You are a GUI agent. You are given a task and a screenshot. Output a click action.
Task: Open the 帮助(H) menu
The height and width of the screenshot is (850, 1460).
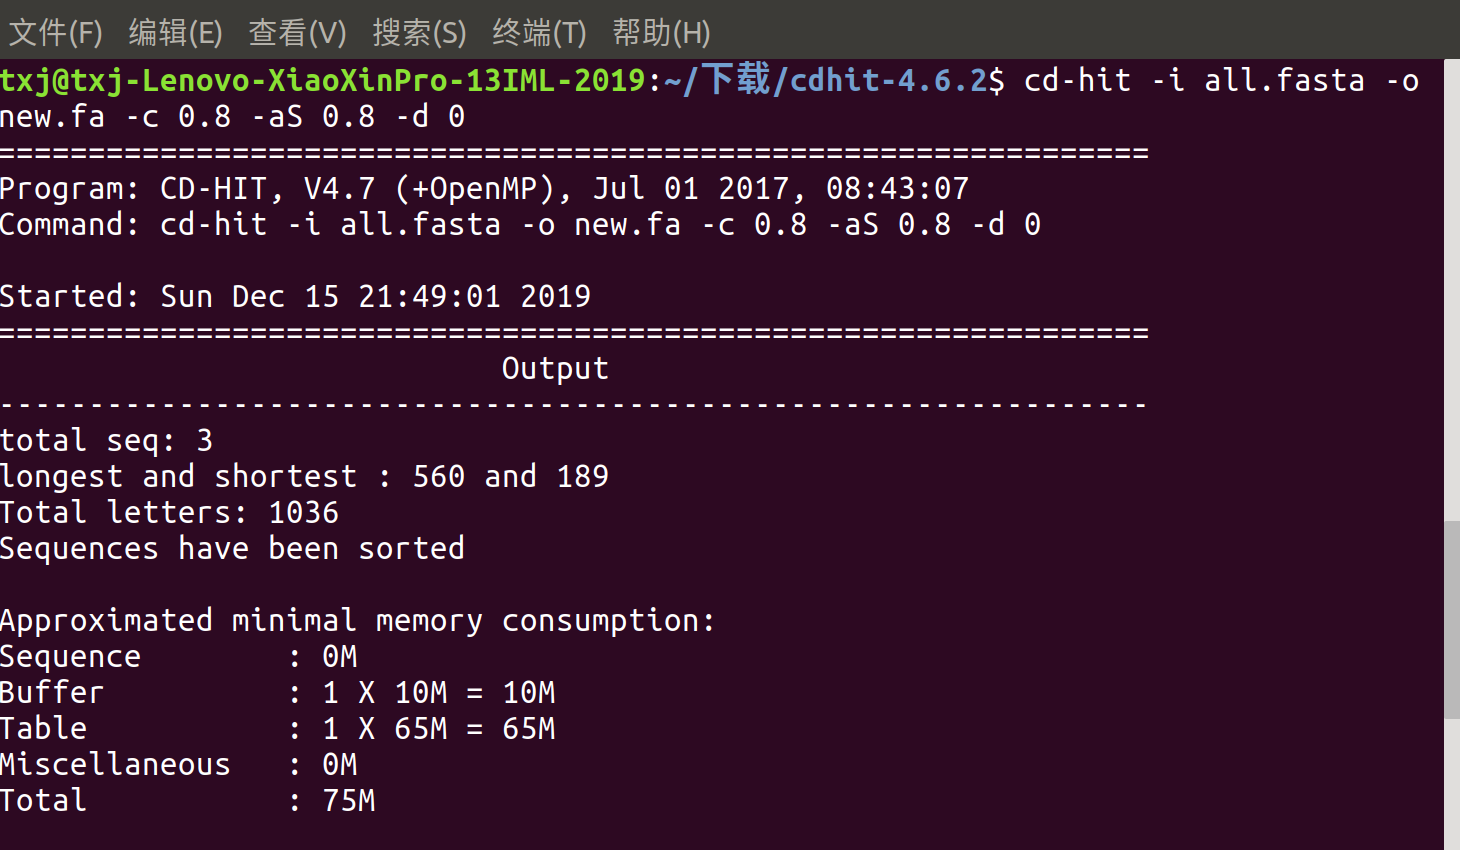coord(661,32)
